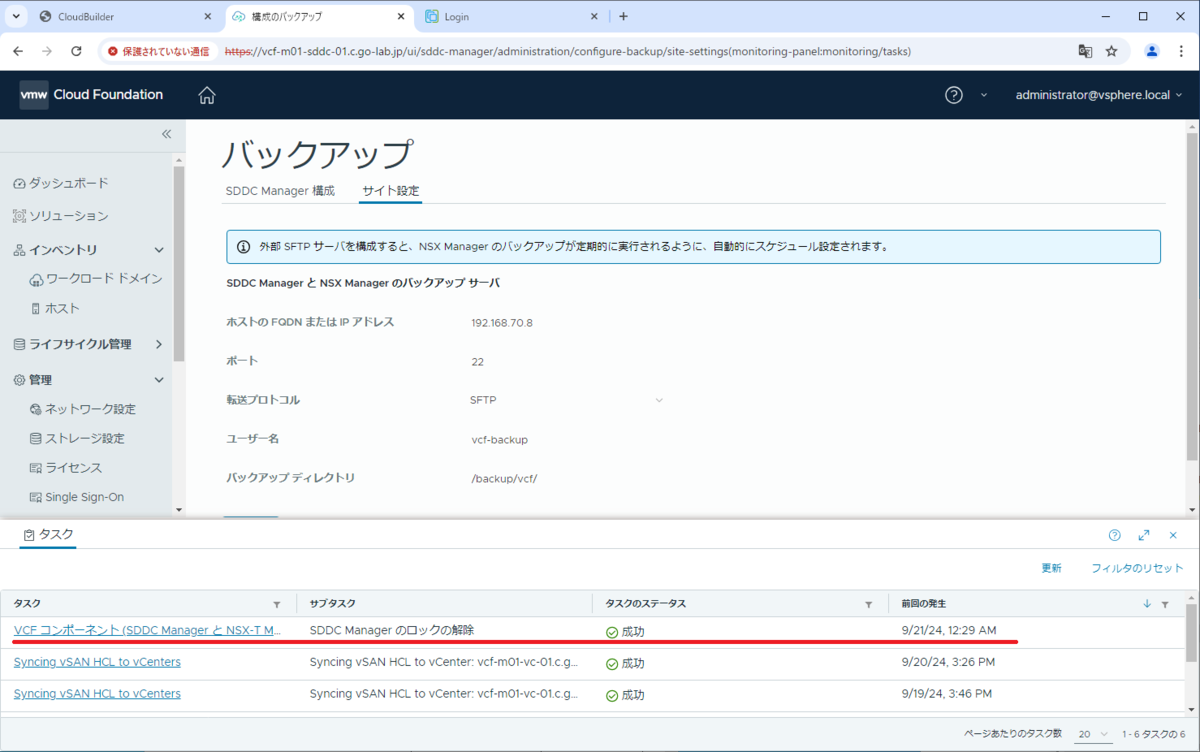Click the task table vertical scrollbar
The height and width of the screenshot is (752, 1200).
1191,632
